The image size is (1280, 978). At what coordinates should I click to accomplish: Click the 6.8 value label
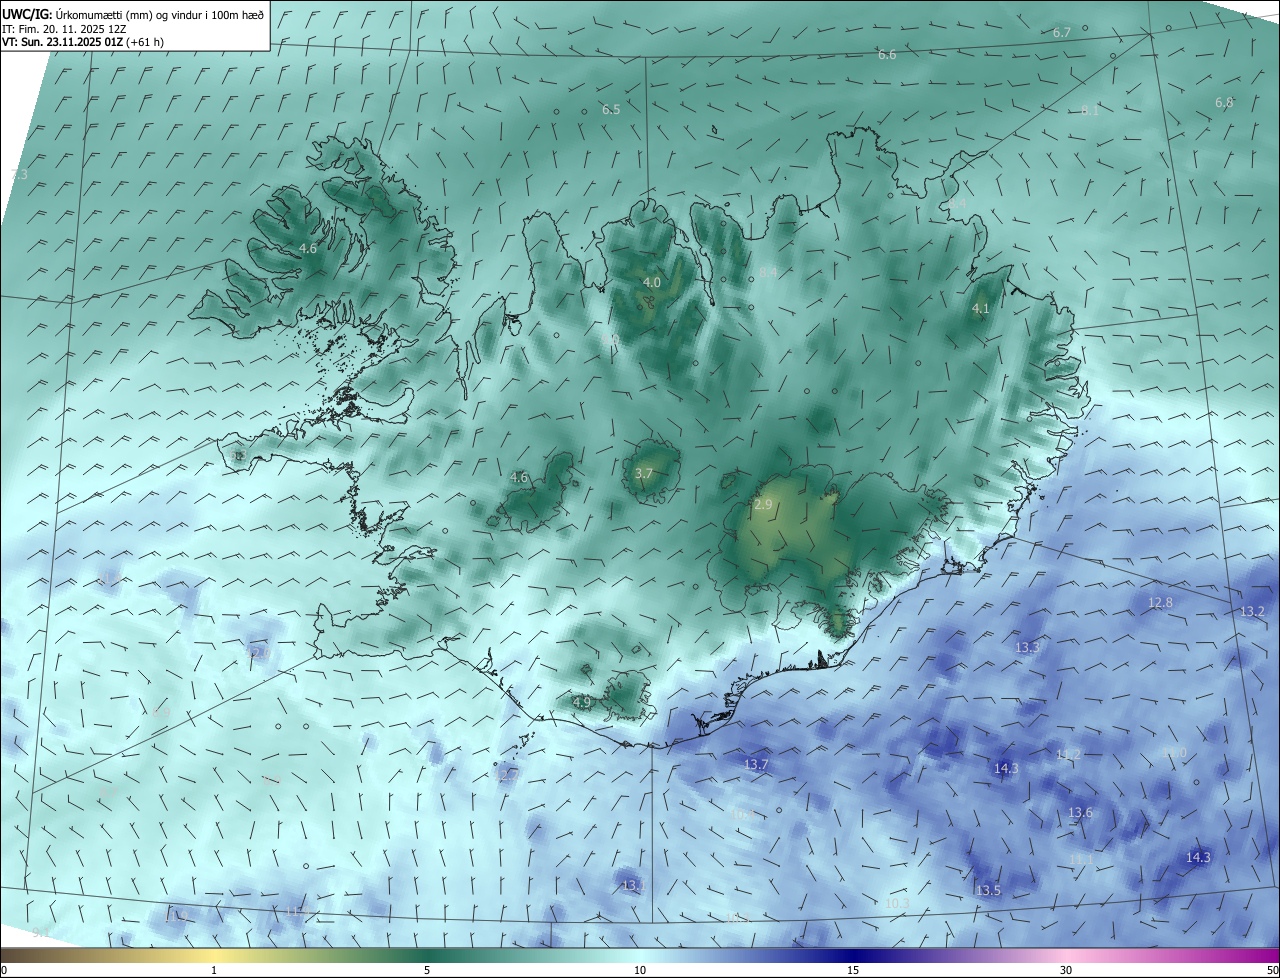pos(1224,103)
